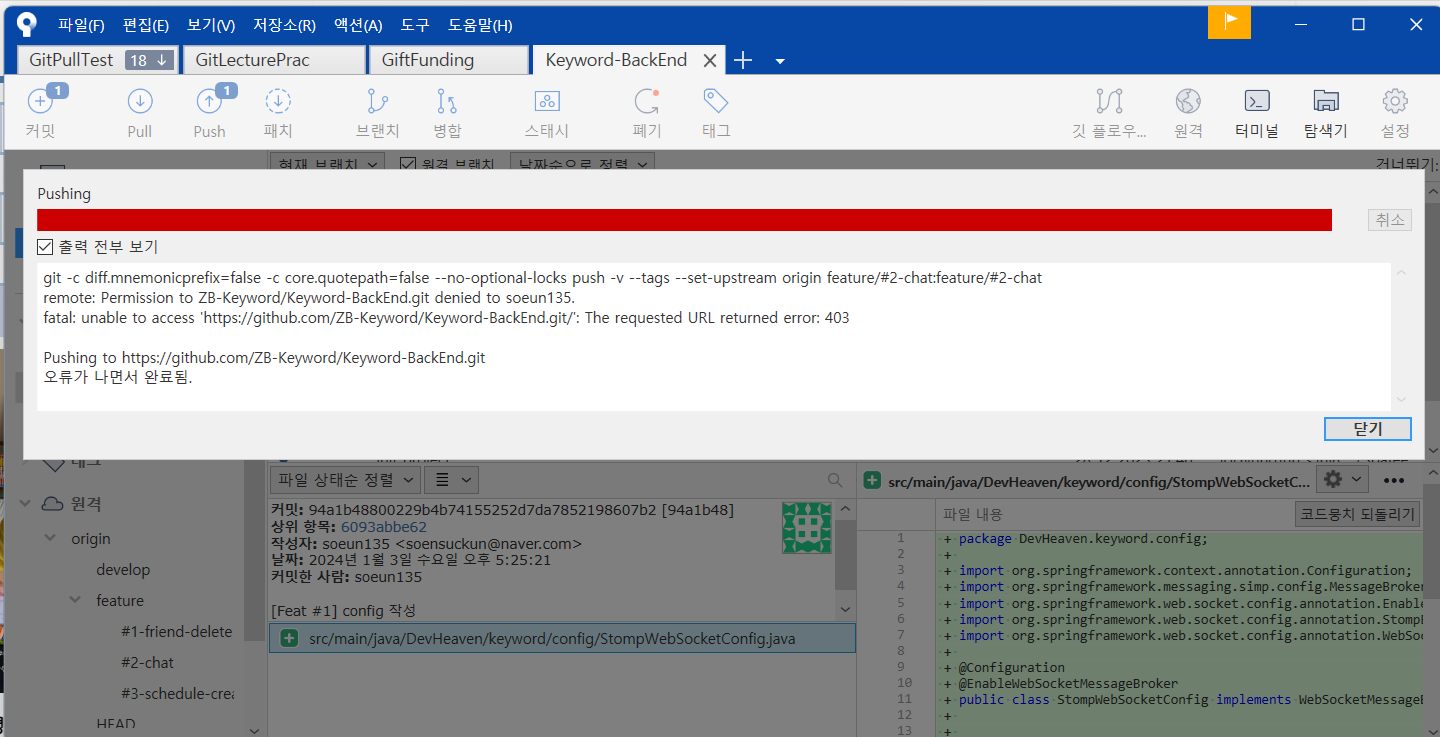Screen dimensions: 1440x737
Task: Collapse the origin tree node
Action: 50,539
